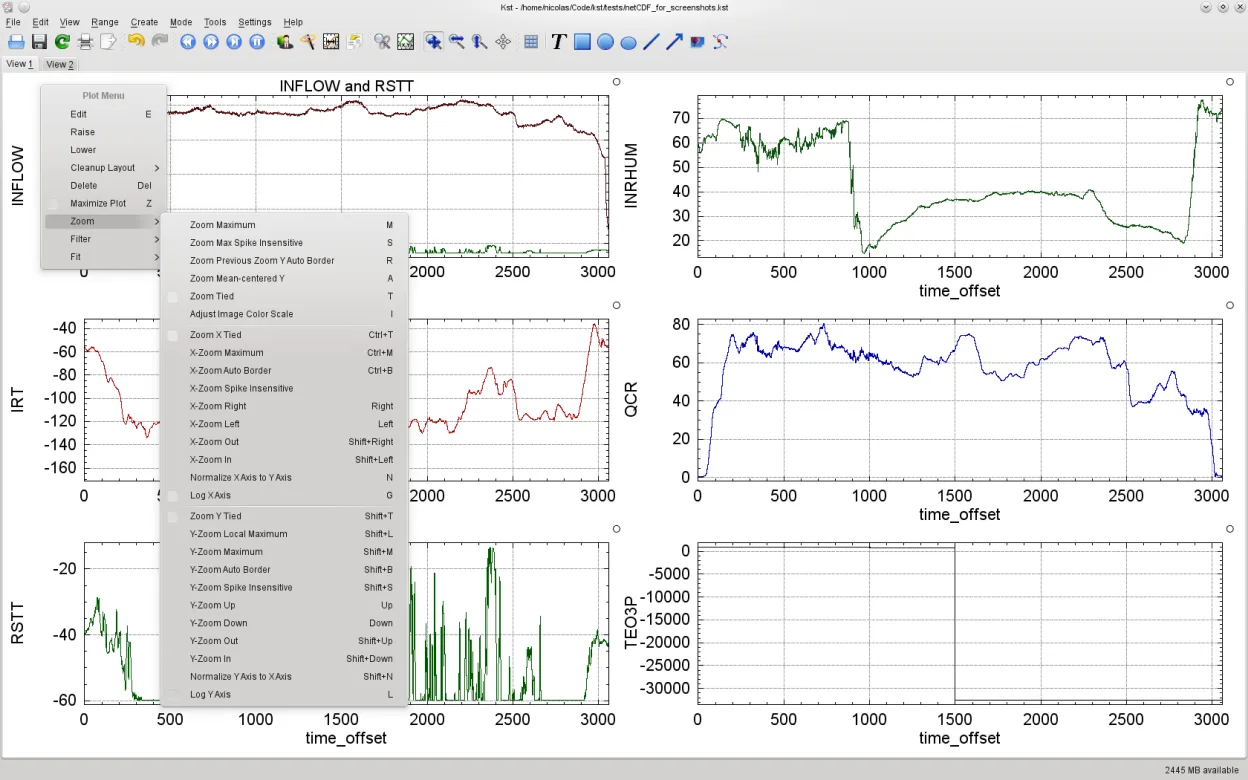The height and width of the screenshot is (780, 1248).
Task: Toggle the Maximize Plot checkbox
Action: click(x=53, y=203)
